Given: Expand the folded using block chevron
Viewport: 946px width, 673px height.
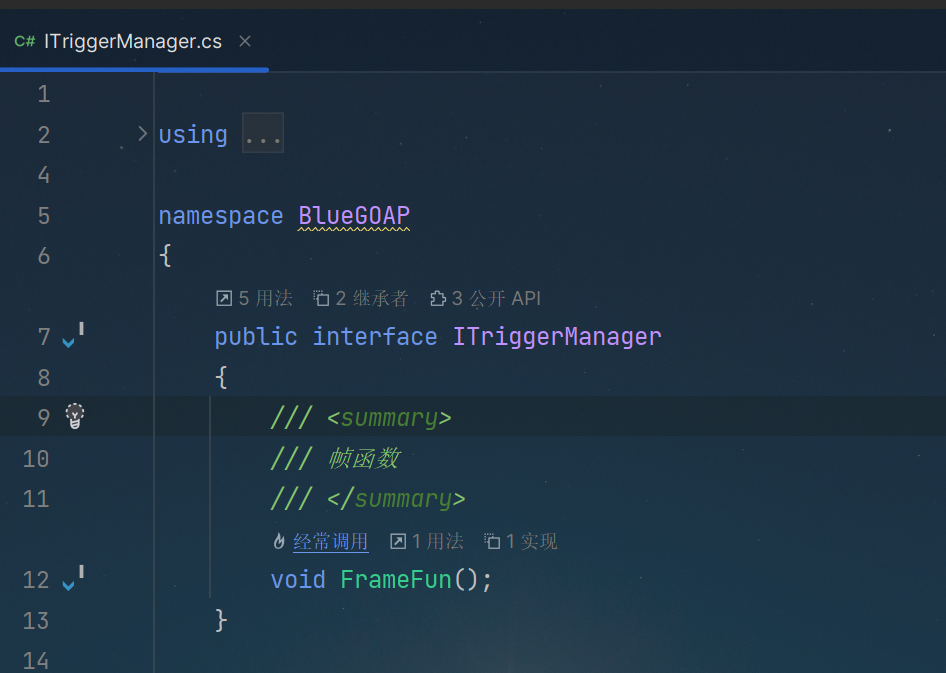Looking at the screenshot, I should click(142, 134).
